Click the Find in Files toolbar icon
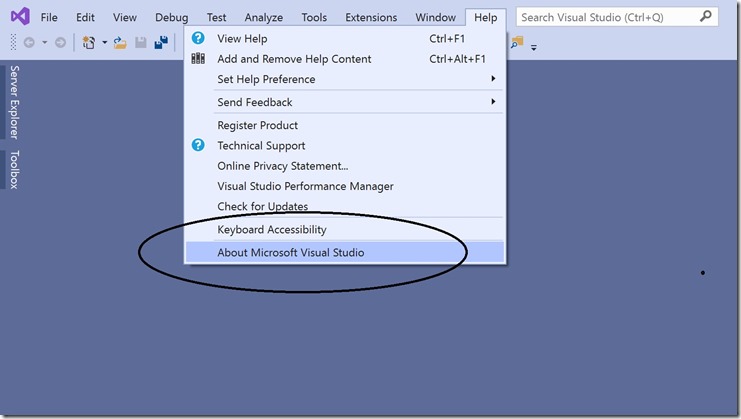 [517, 43]
